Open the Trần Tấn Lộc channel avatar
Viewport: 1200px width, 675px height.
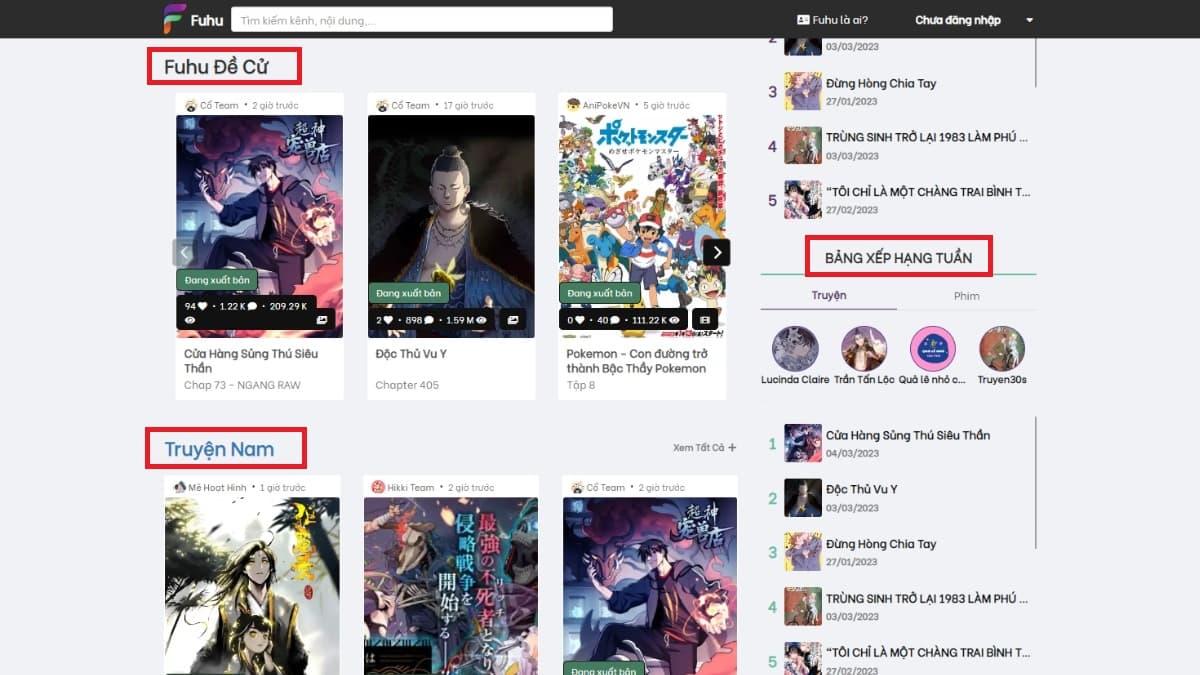click(864, 349)
